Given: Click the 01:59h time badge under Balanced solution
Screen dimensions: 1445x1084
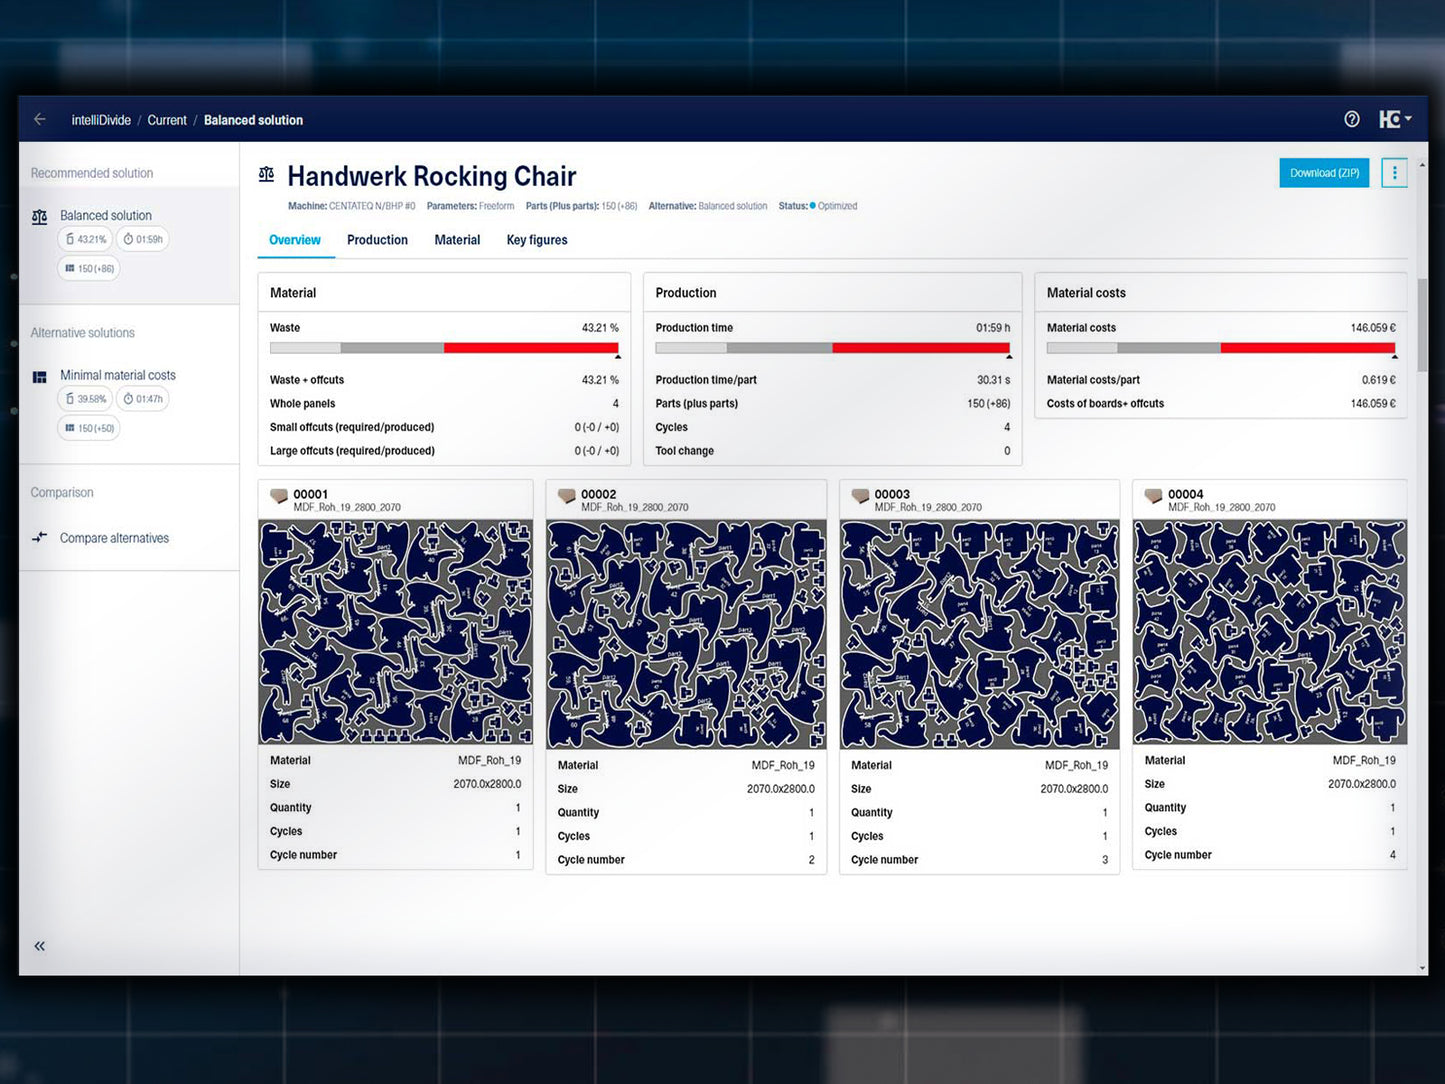Looking at the screenshot, I should (143, 240).
